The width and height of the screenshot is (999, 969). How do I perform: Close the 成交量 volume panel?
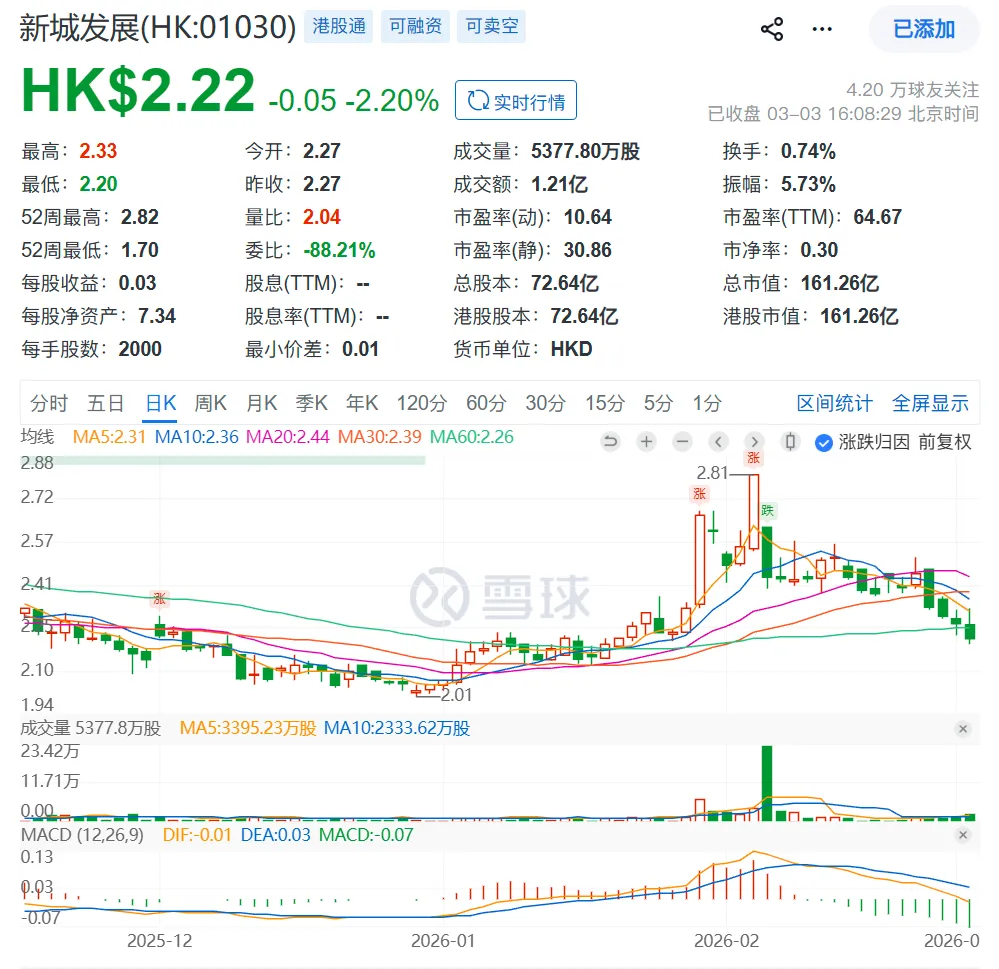963,729
